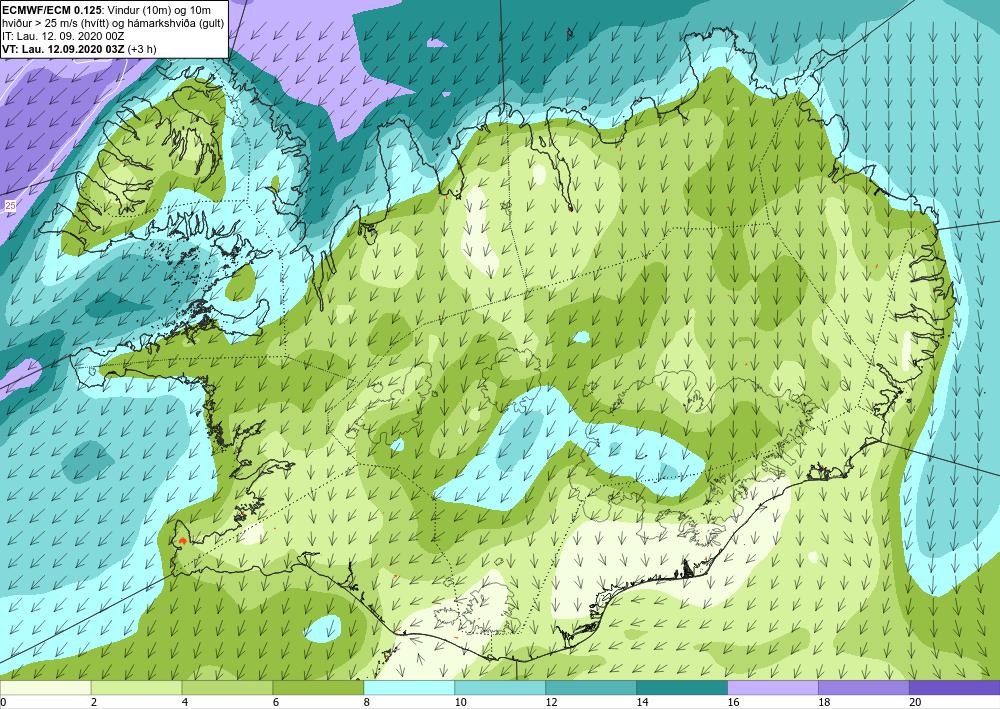
Task: Click the '12' legend scale label
Action: 551,702
